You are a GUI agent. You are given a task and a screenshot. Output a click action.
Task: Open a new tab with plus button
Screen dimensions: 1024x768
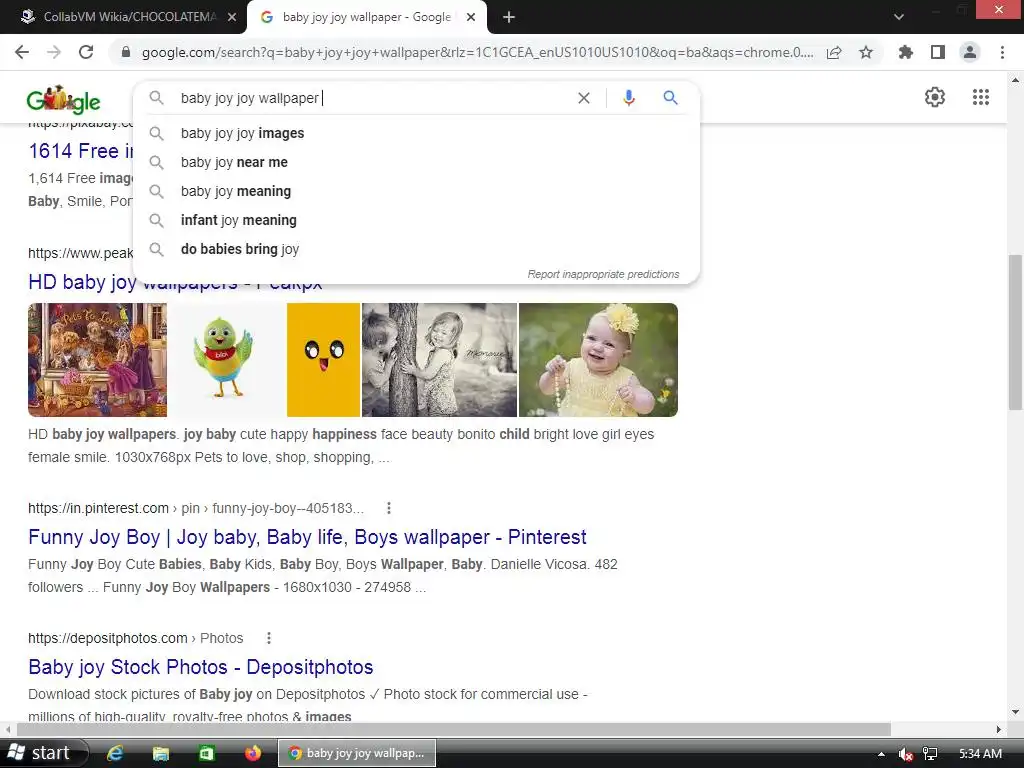click(x=509, y=17)
